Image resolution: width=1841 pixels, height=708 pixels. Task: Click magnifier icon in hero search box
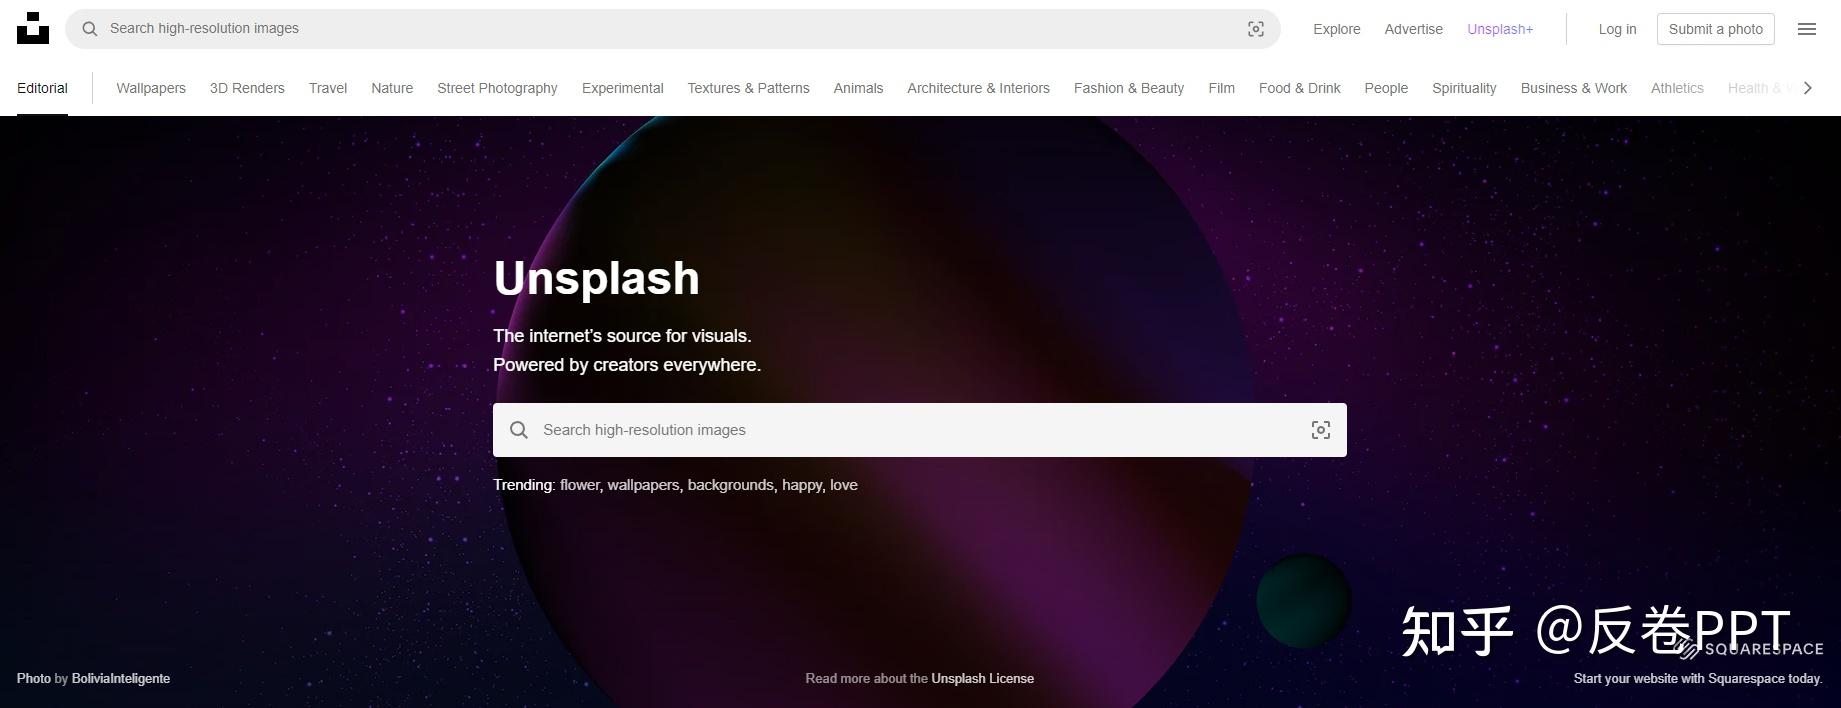518,430
